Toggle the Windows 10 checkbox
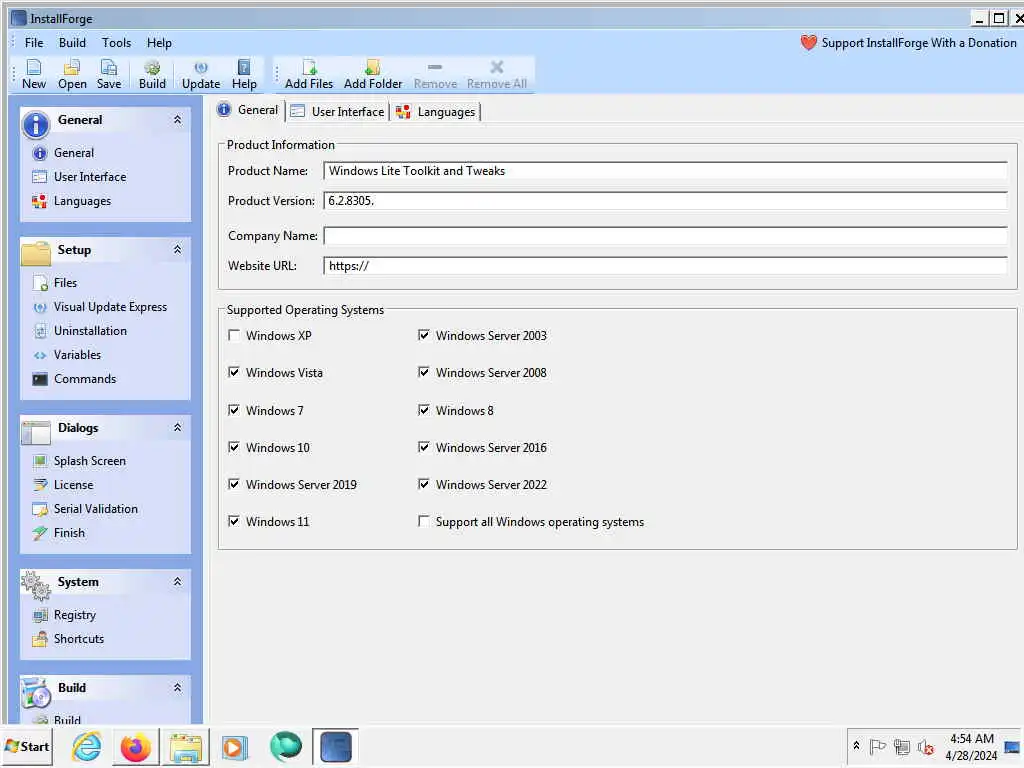This screenshot has width=1024, height=768. 234,448
